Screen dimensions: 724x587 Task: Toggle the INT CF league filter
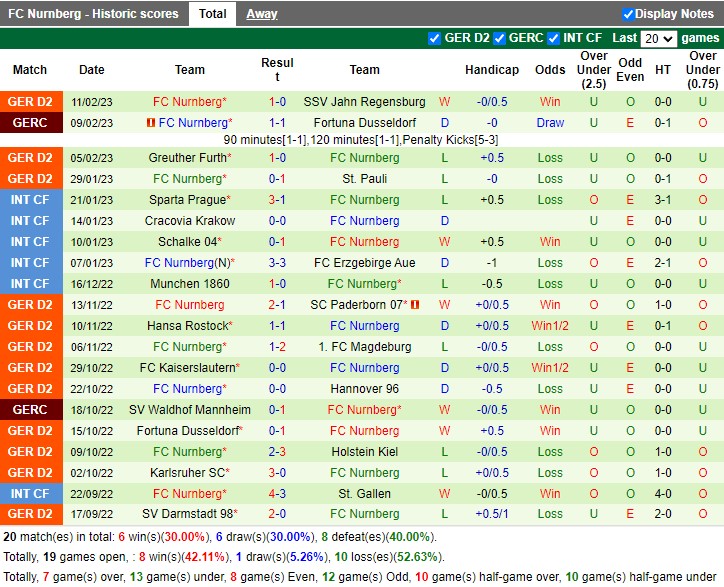(553, 38)
